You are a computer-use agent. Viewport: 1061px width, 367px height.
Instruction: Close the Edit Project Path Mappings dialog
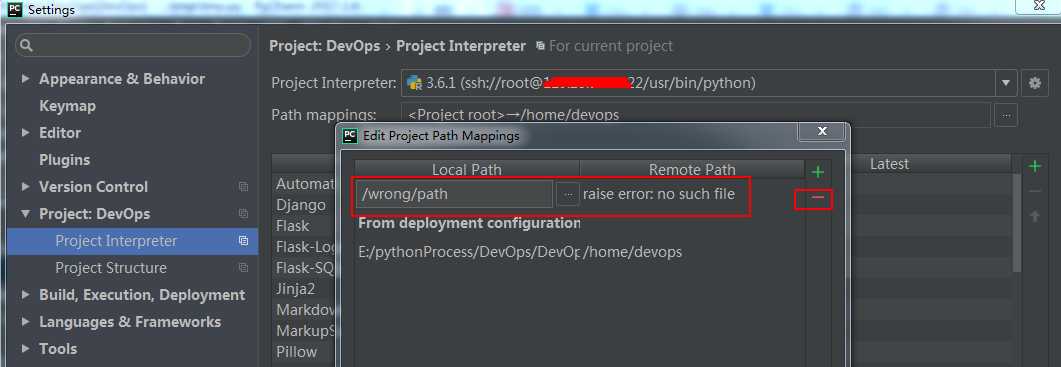tap(822, 131)
